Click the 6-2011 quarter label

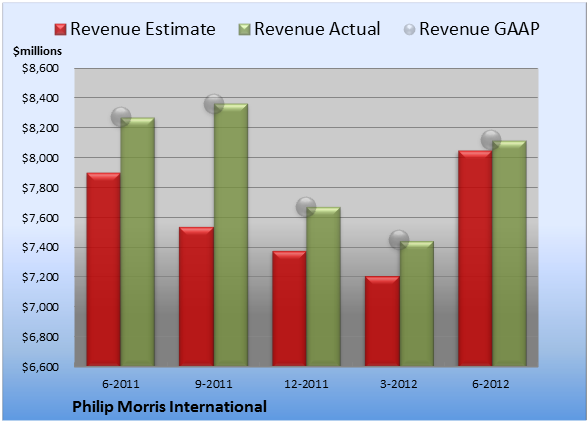click(120, 384)
